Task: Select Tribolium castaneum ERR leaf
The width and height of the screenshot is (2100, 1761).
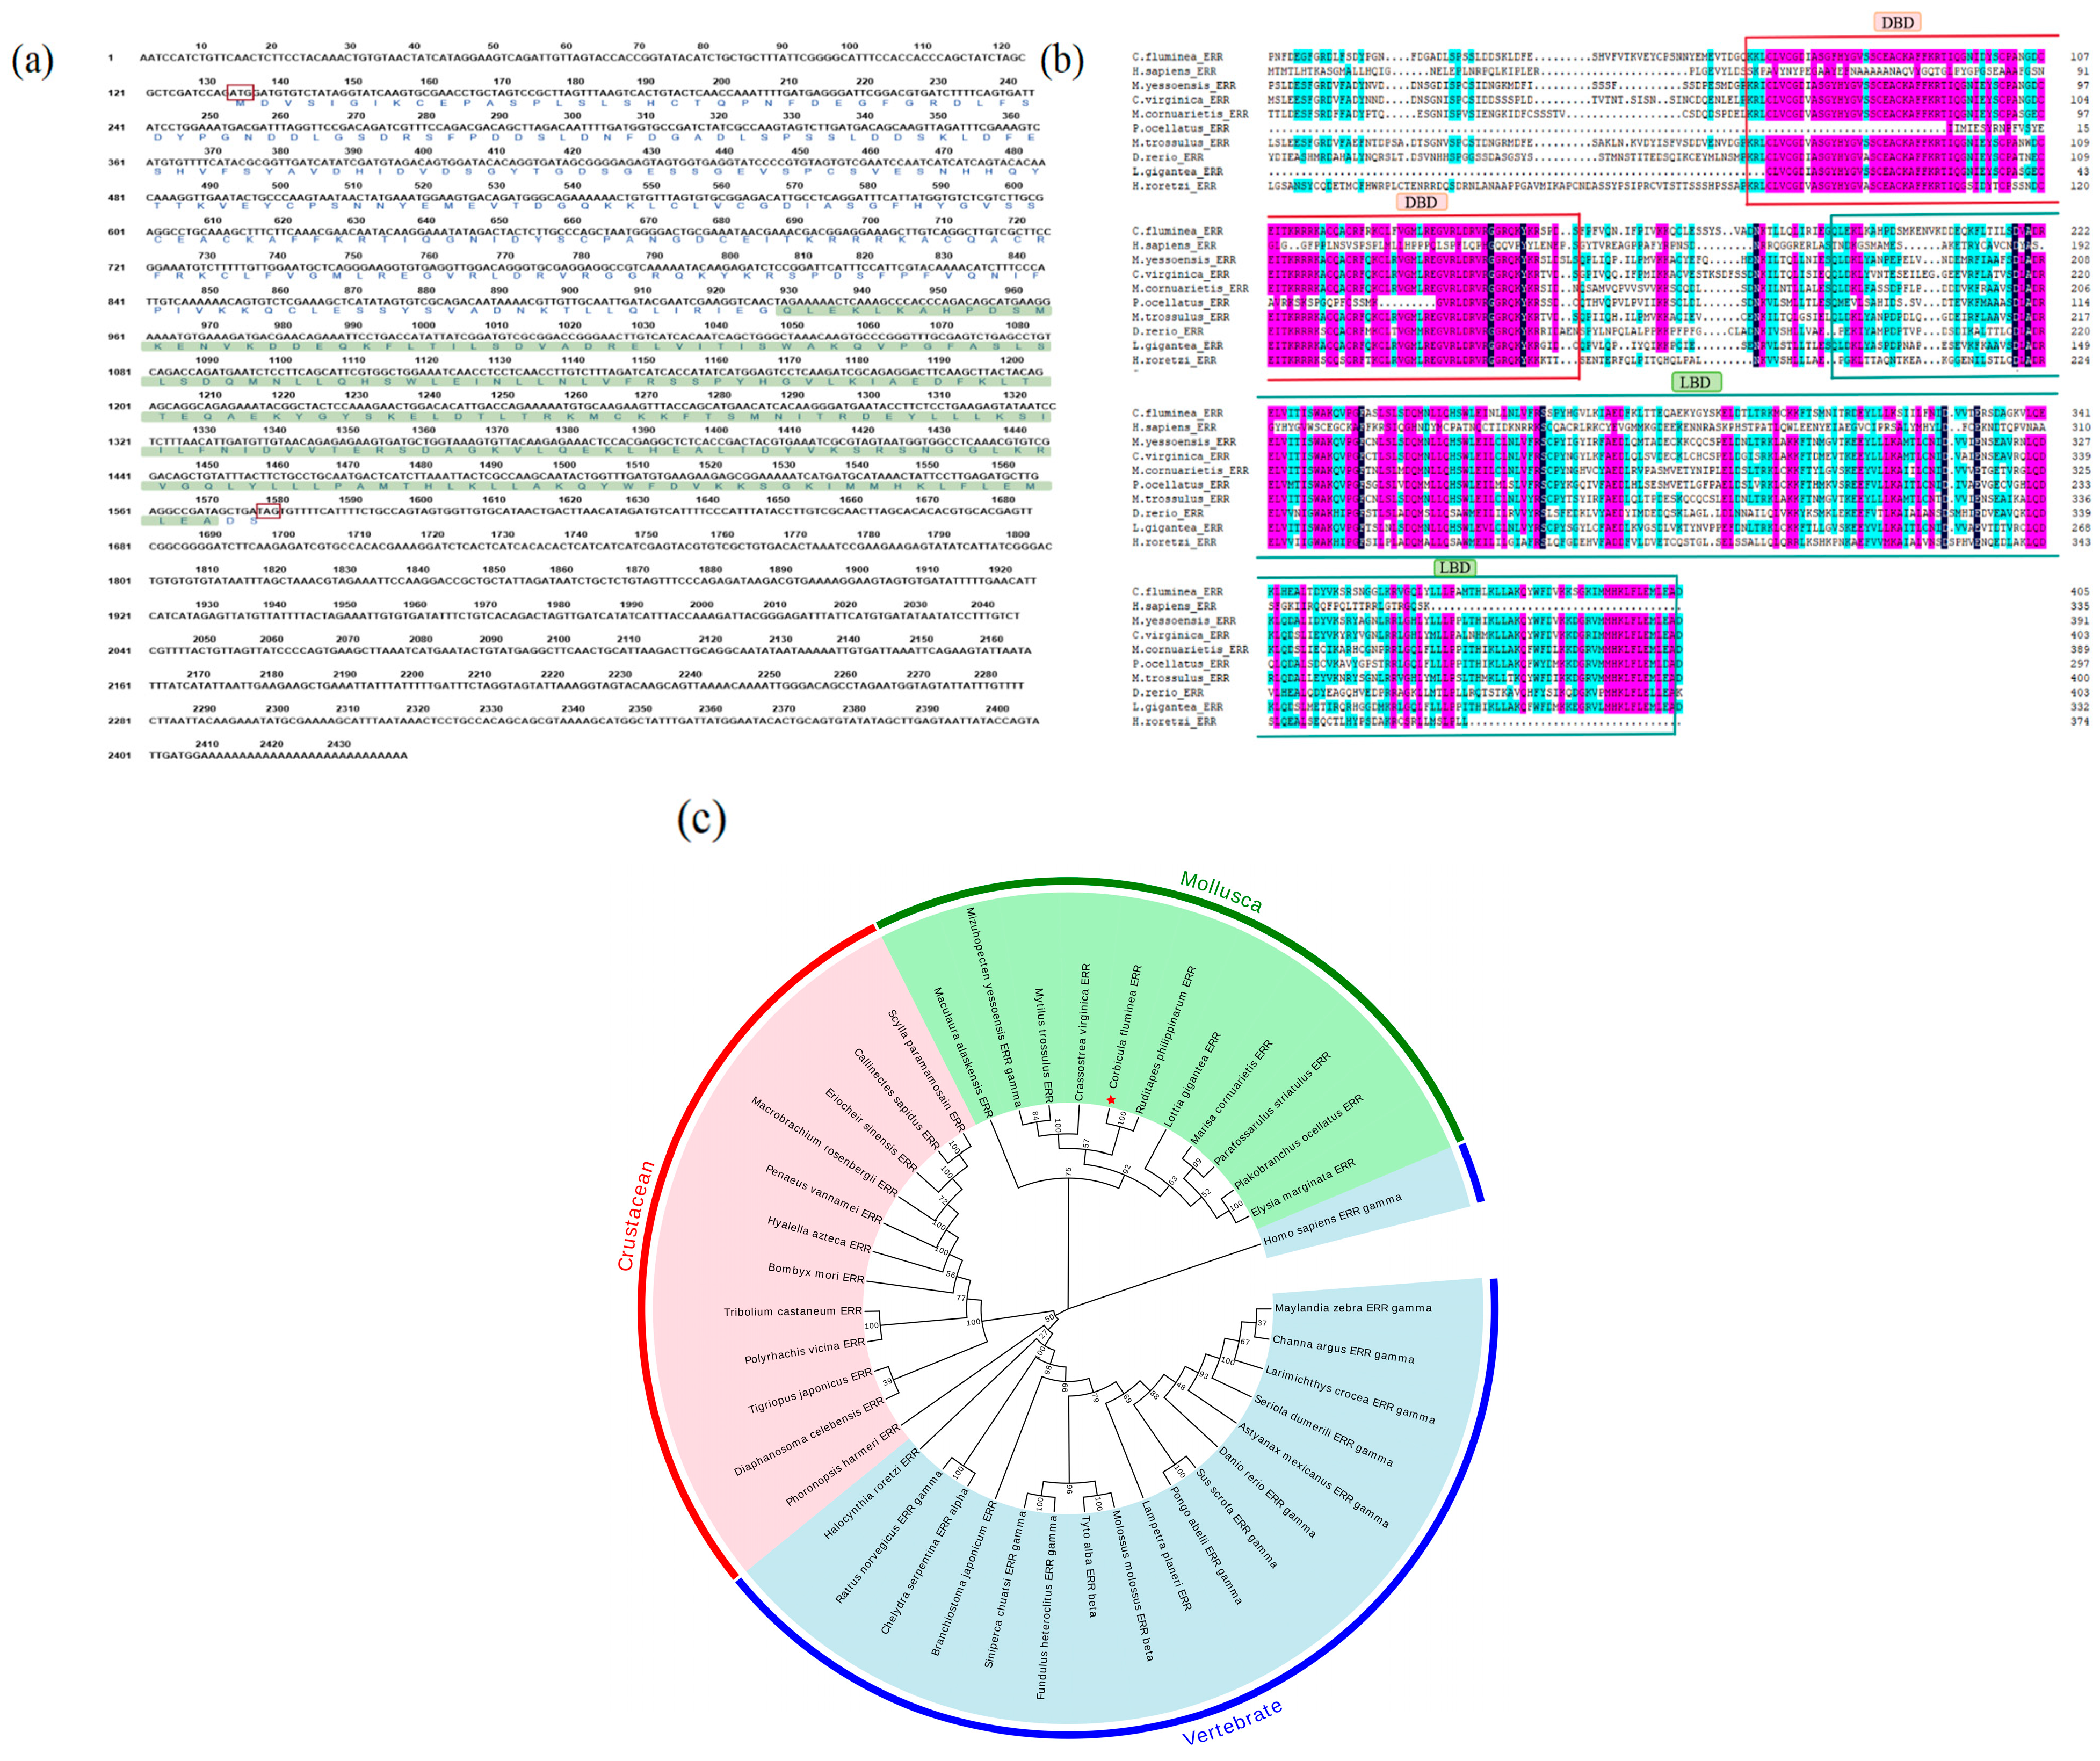Action: [792, 1311]
